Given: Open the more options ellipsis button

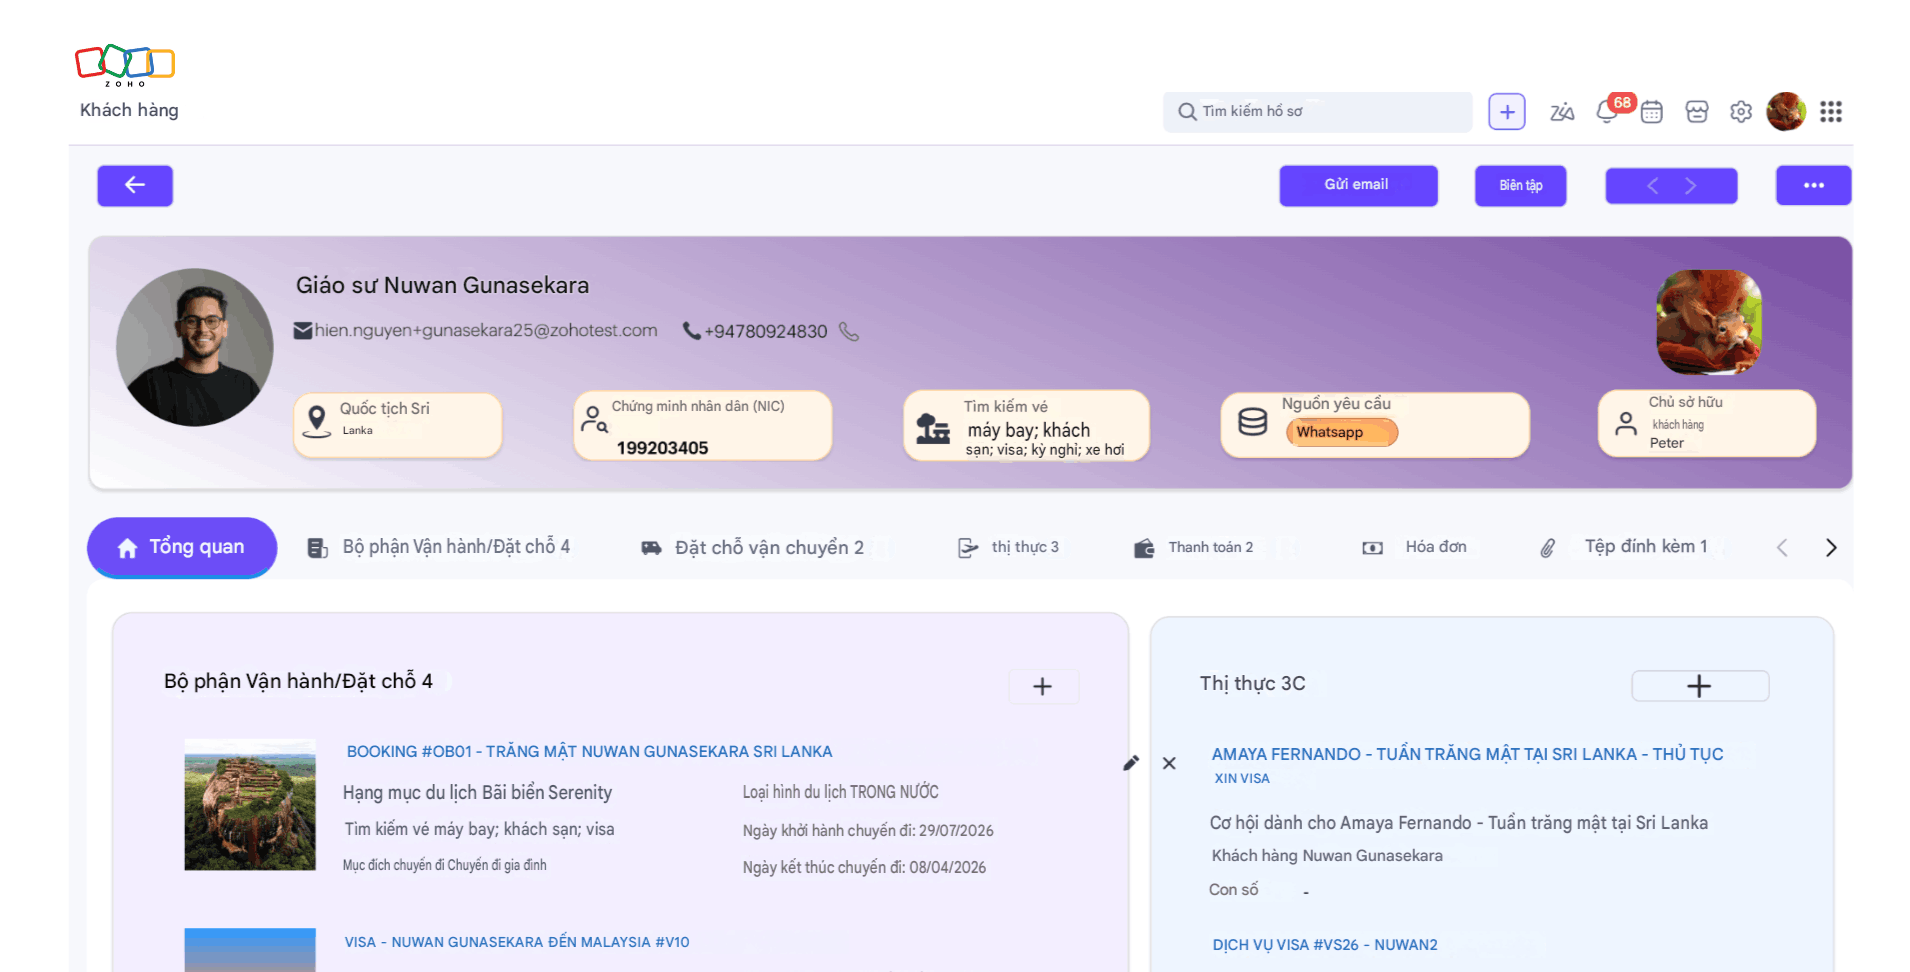Looking at the screenshot, I should click(1813, 185).
